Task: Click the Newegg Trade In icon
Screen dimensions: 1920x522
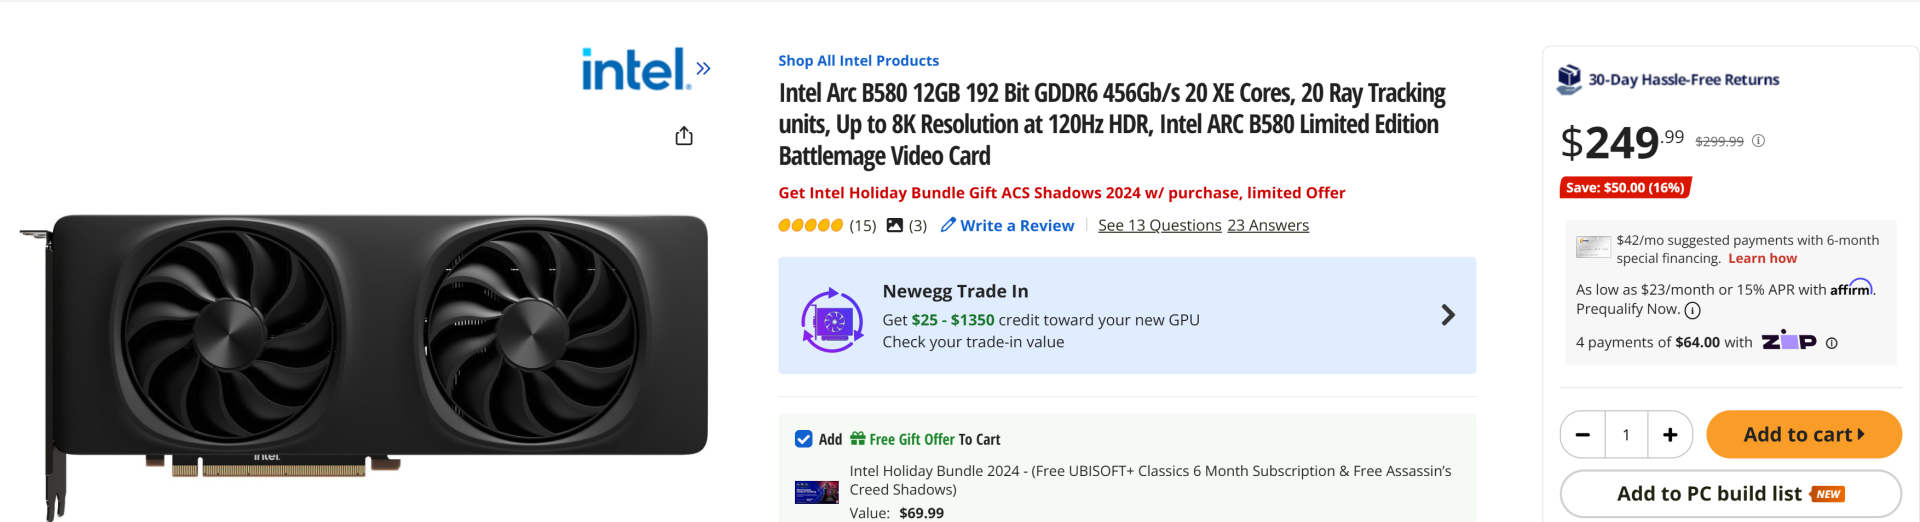Action: pos(832,320)
